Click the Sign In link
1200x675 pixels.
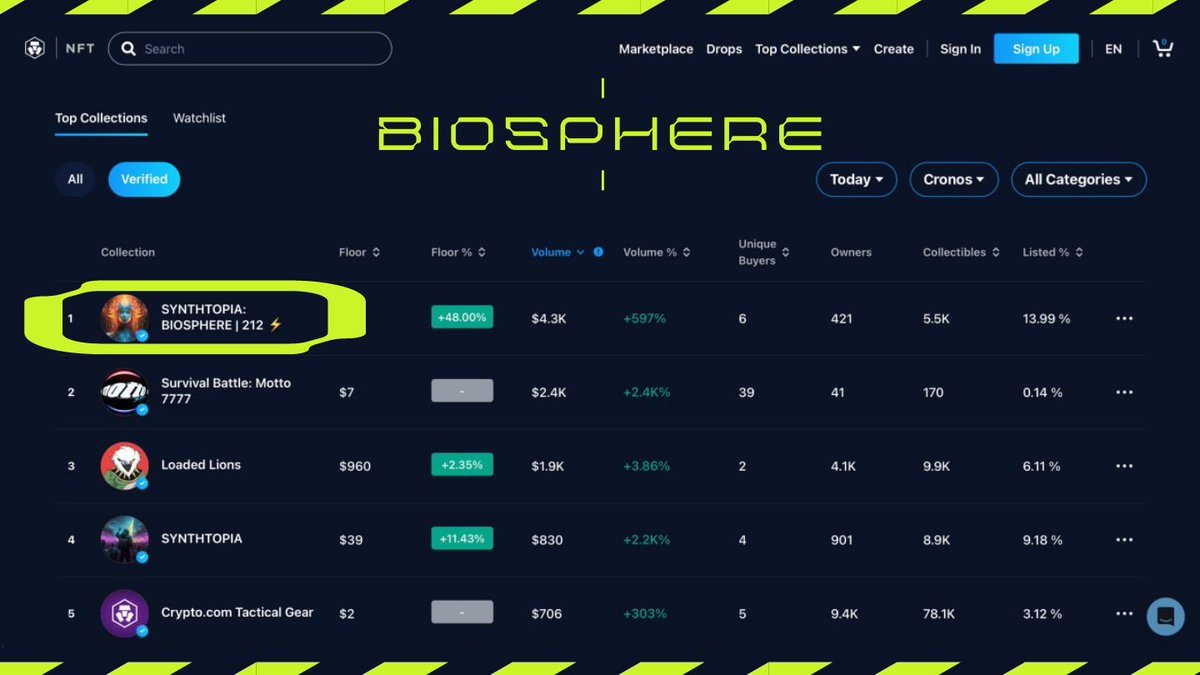coord(960,48)
